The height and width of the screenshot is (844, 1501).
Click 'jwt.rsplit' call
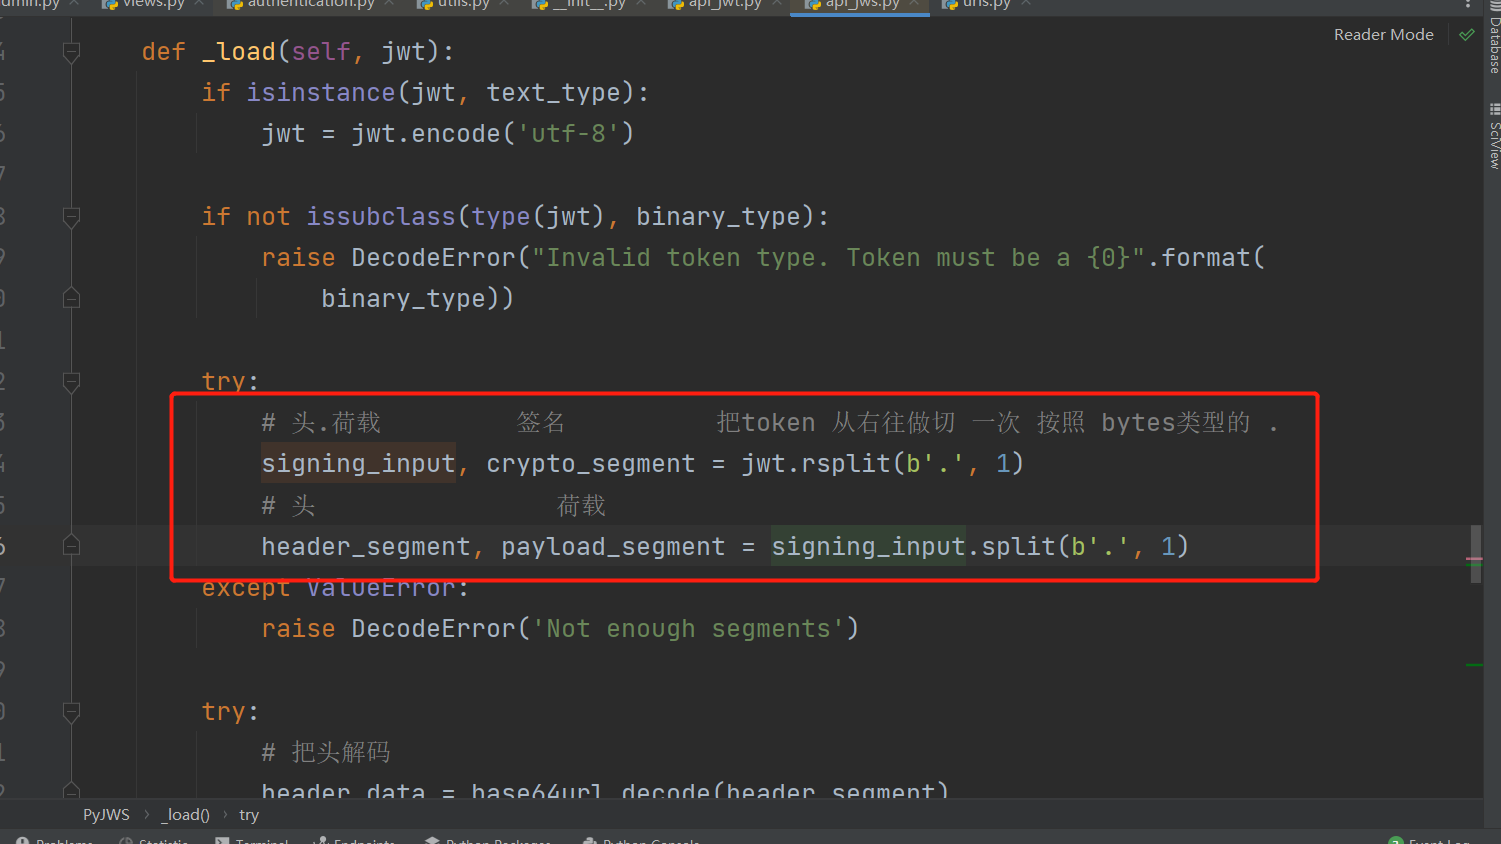coord(816,464)
